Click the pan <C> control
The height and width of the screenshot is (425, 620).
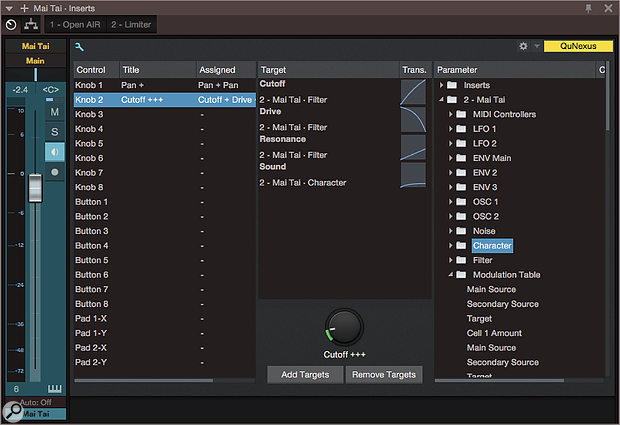click(51, 90)
